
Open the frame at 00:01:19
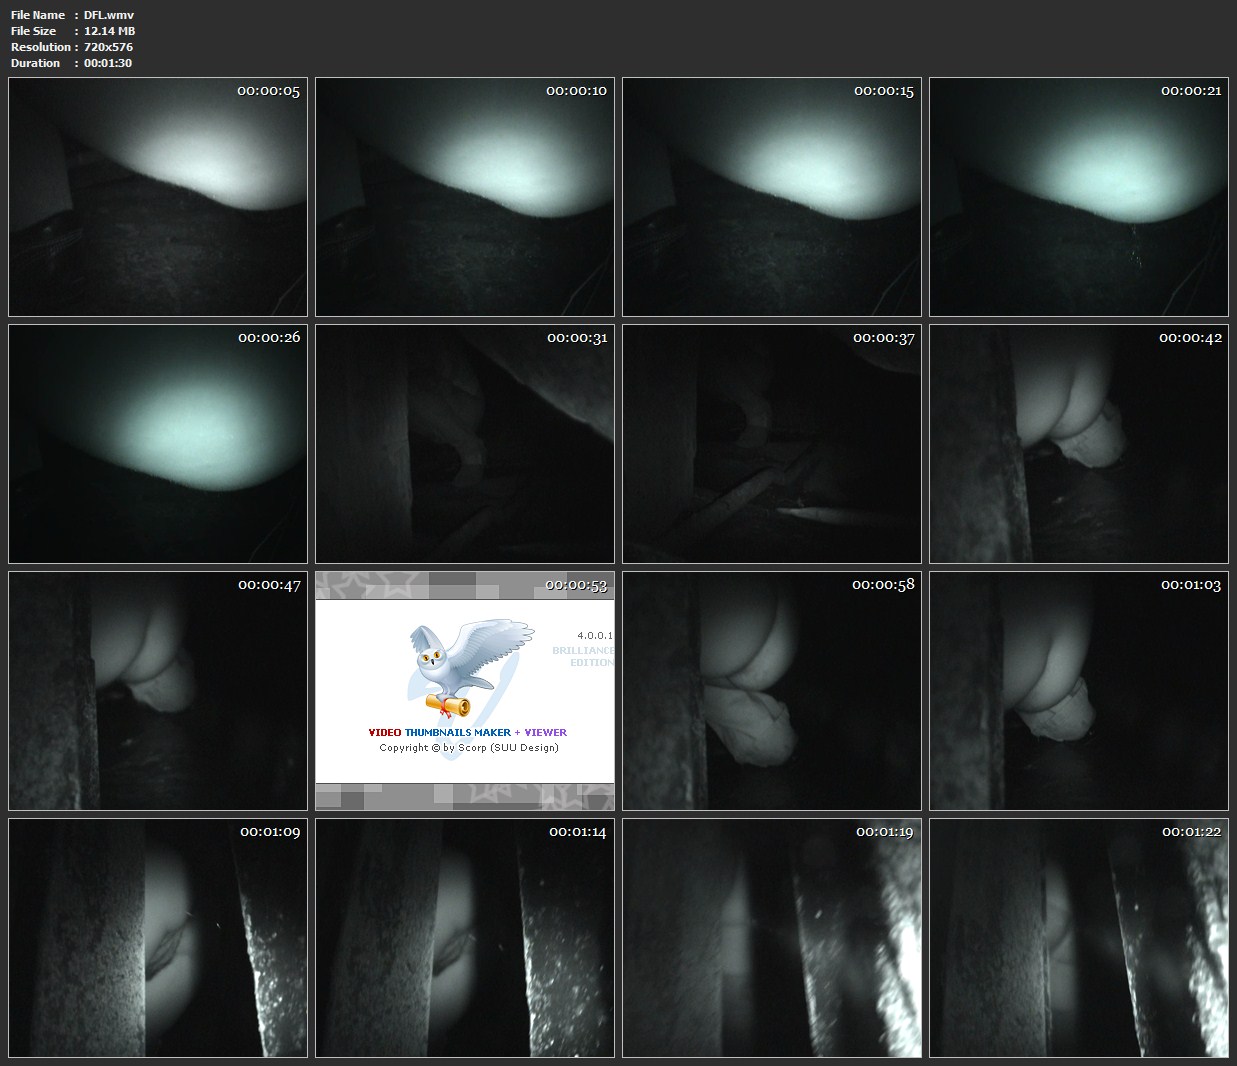tap(772, 938)
